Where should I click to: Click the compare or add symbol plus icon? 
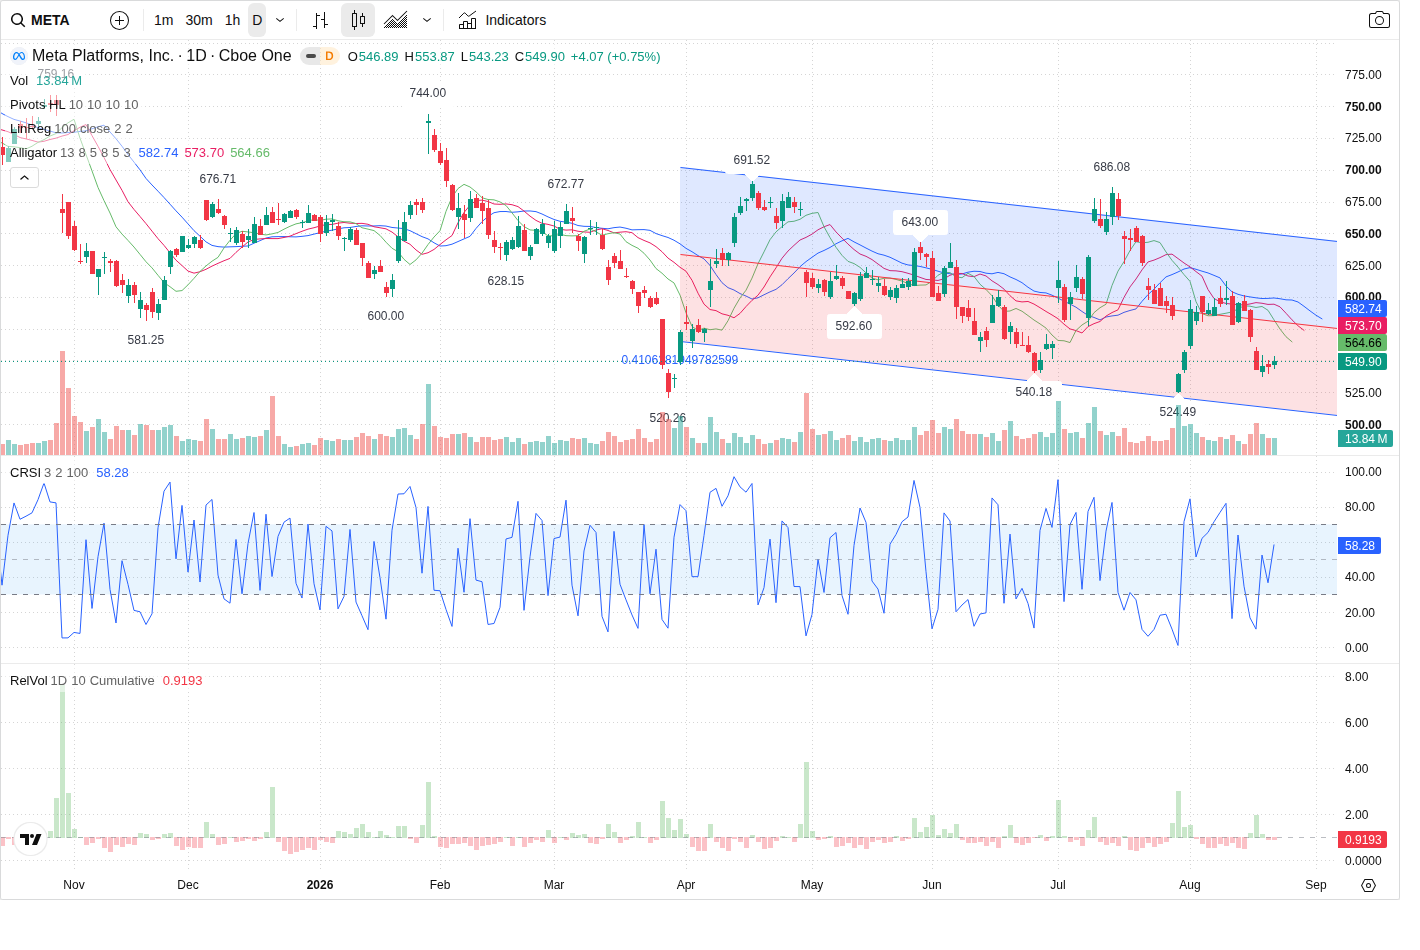coord(119,20)
